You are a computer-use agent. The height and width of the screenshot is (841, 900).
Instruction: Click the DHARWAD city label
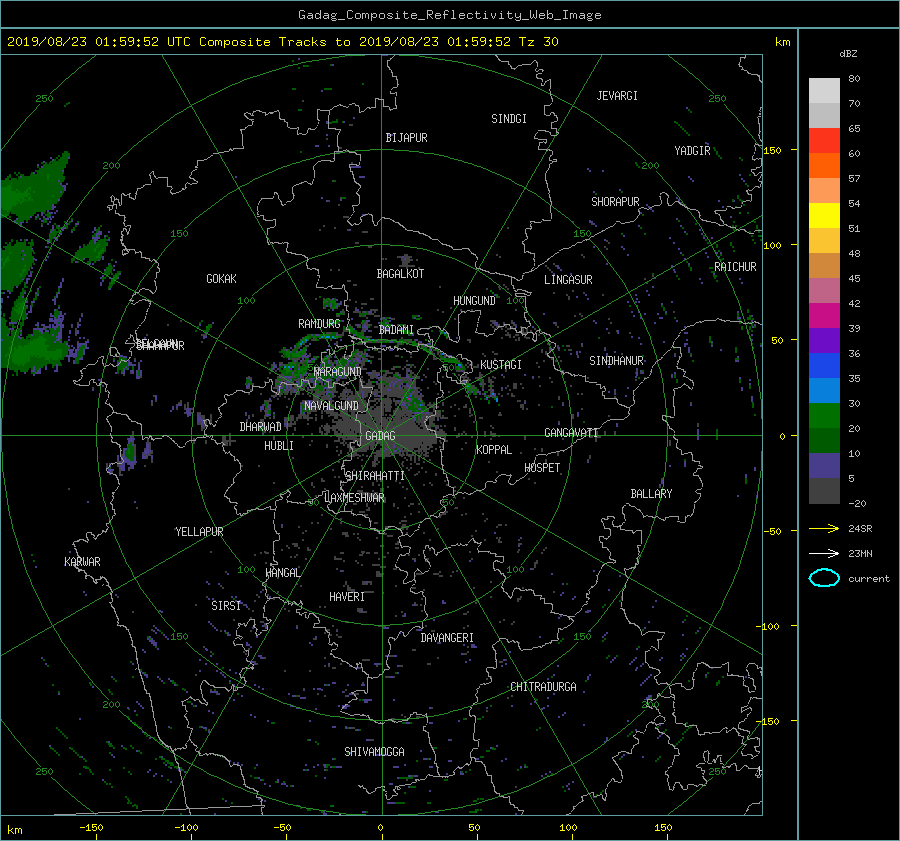pyautogui.click(x=261, y=427)
